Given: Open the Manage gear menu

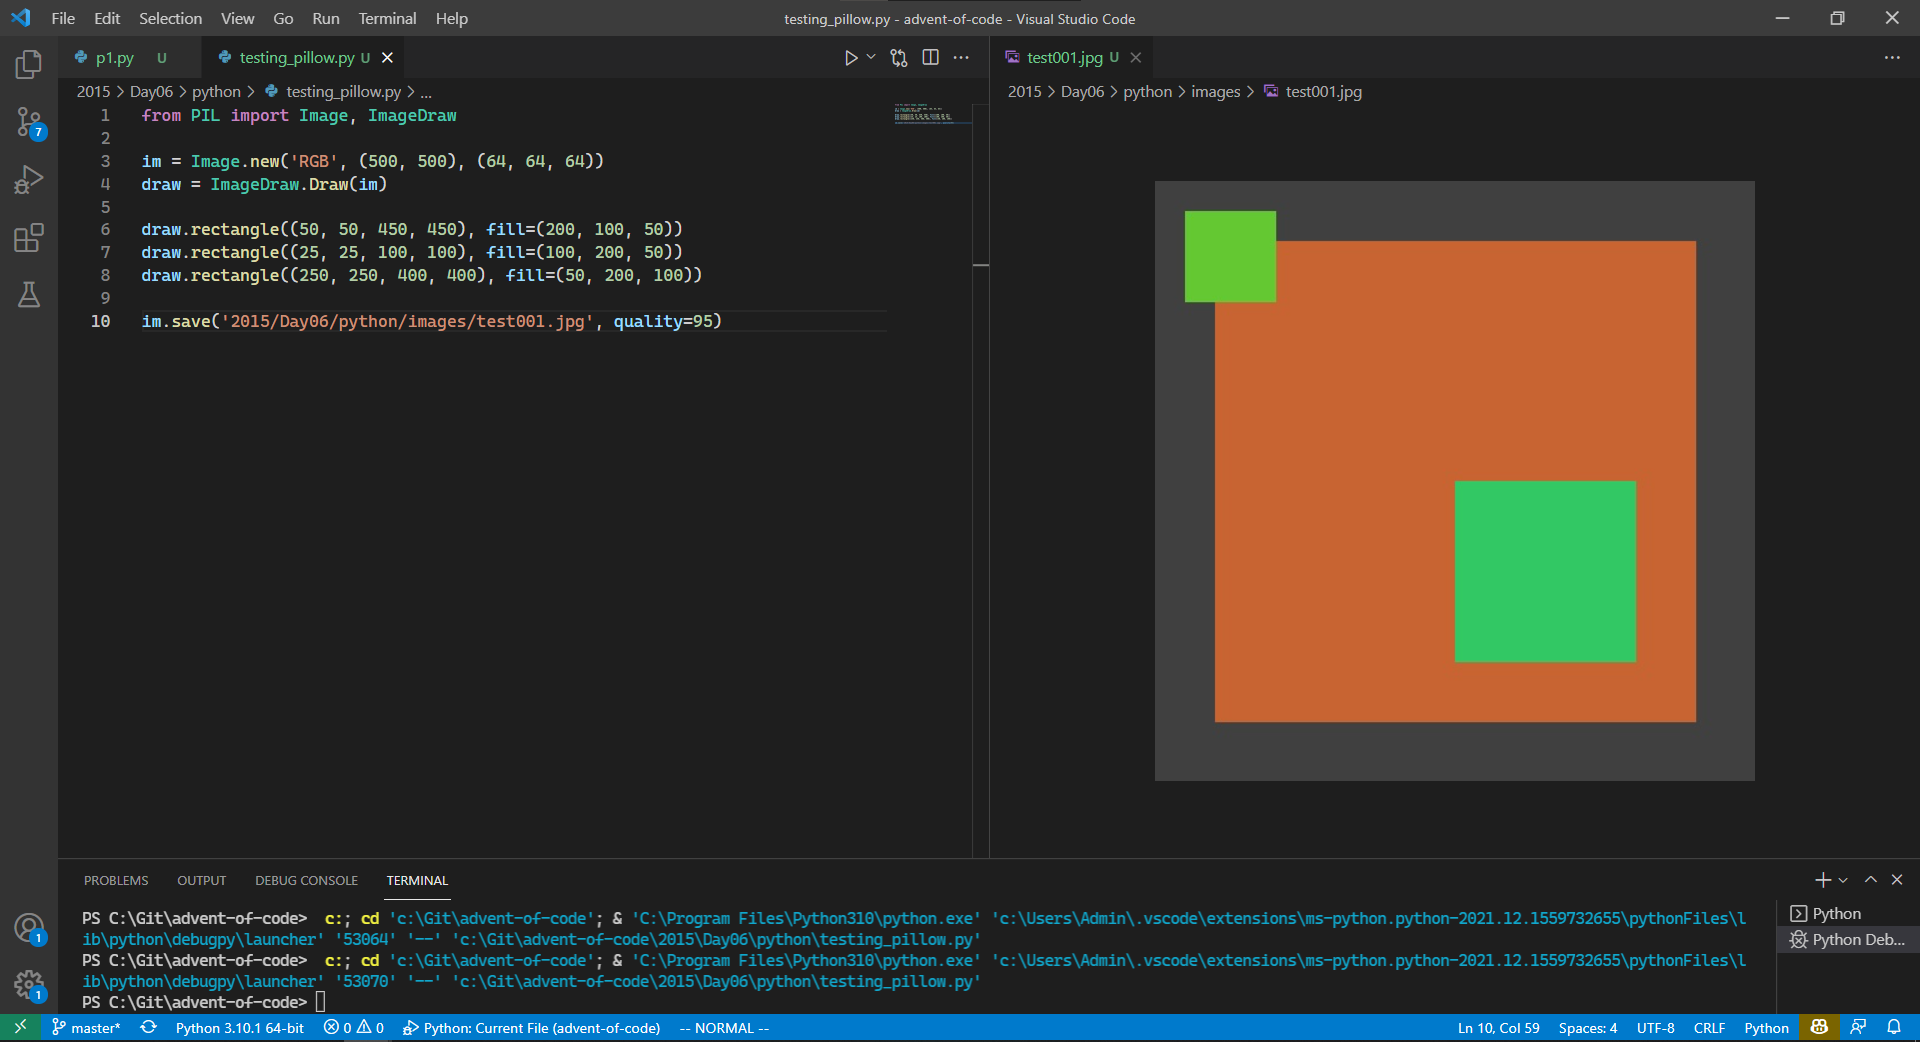Looking at the screenshot, I should click(x=29, y=986).
